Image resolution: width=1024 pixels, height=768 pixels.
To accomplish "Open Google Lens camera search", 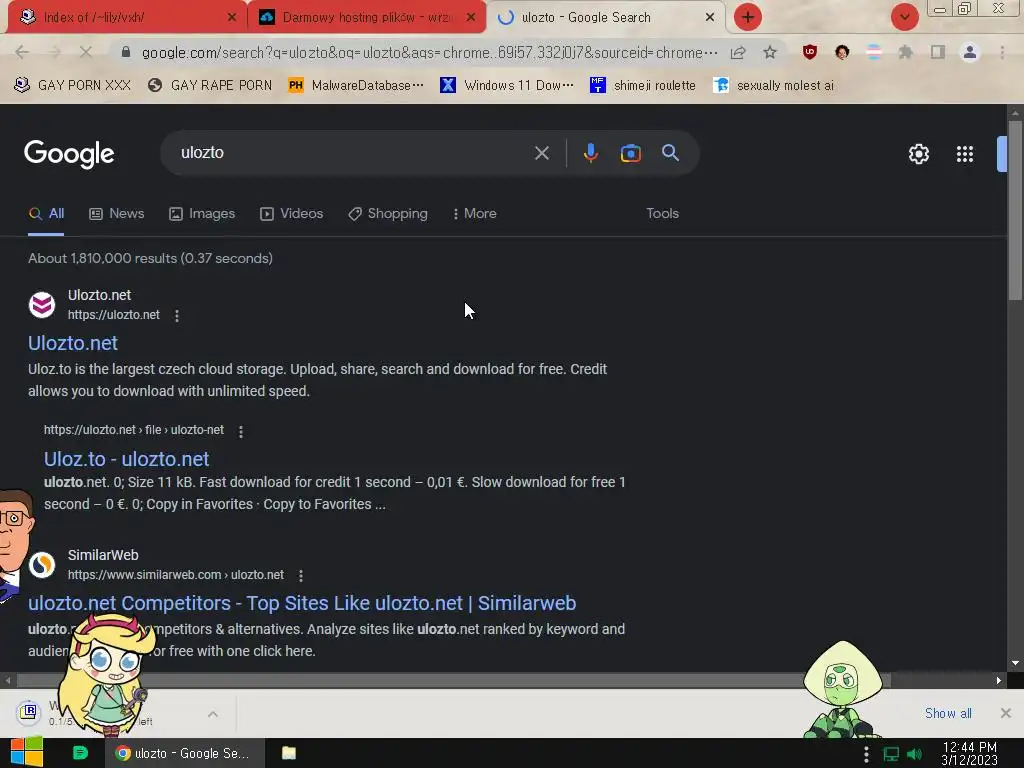I will click(x=630, y=153).
